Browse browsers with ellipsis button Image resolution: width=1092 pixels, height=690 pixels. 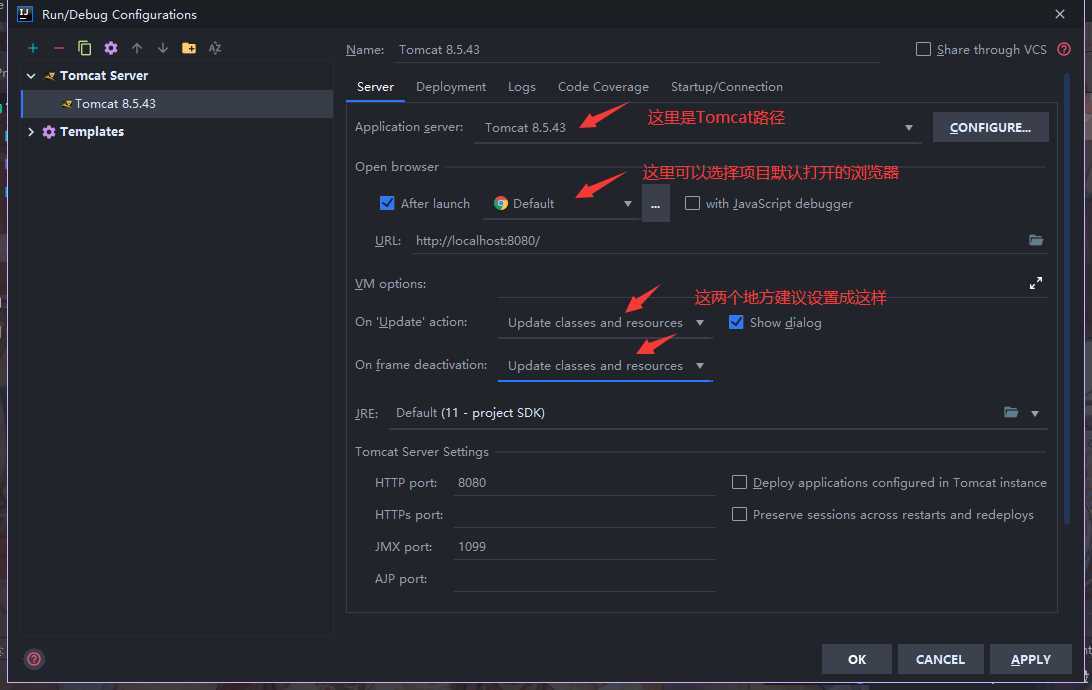[x=655, y=203]
